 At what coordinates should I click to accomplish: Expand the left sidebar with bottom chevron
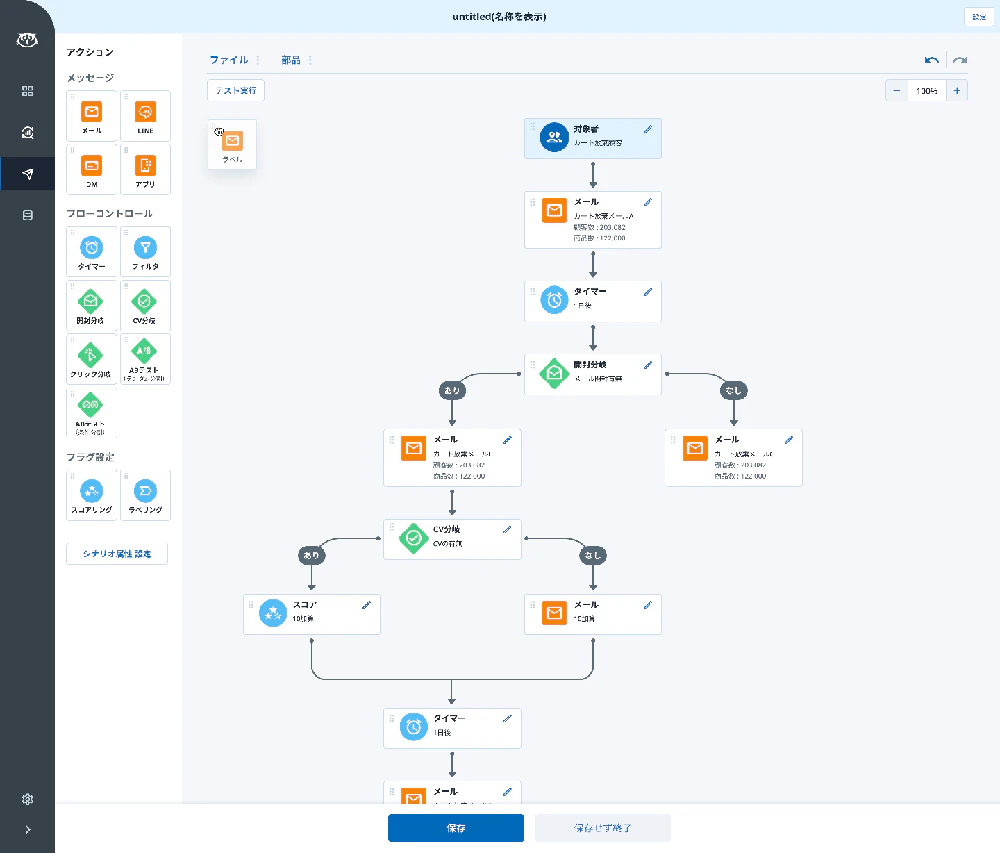[27, 829]
